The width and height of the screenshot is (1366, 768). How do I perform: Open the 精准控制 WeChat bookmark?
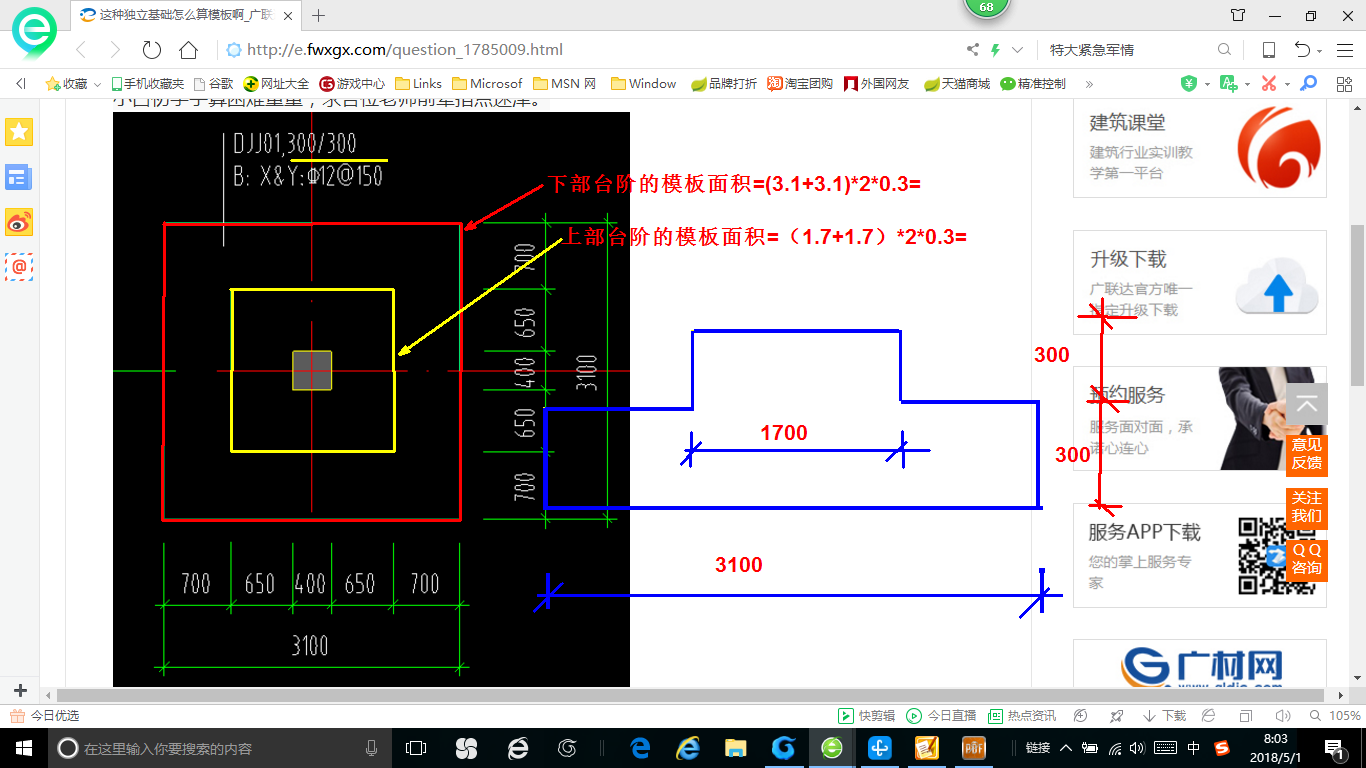(1033, 84)
